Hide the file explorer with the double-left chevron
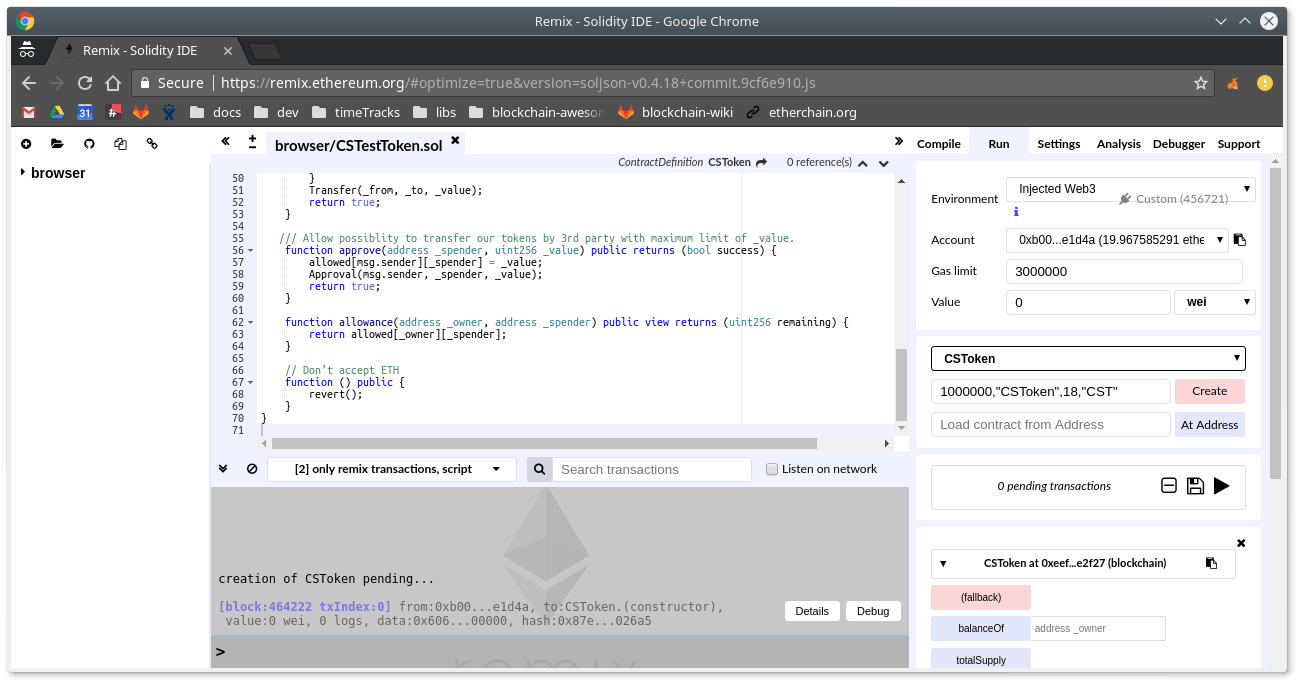This screenshot has width=1300, height=685. click(226, 142)
